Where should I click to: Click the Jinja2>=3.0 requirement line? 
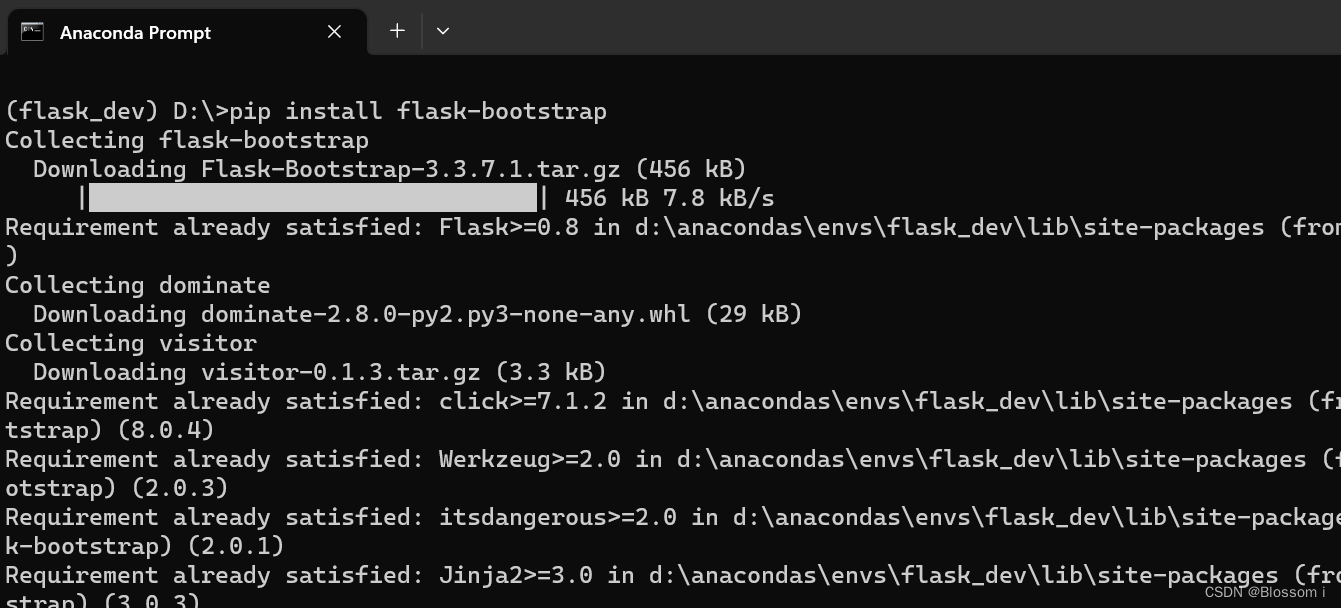coord(500,574)
